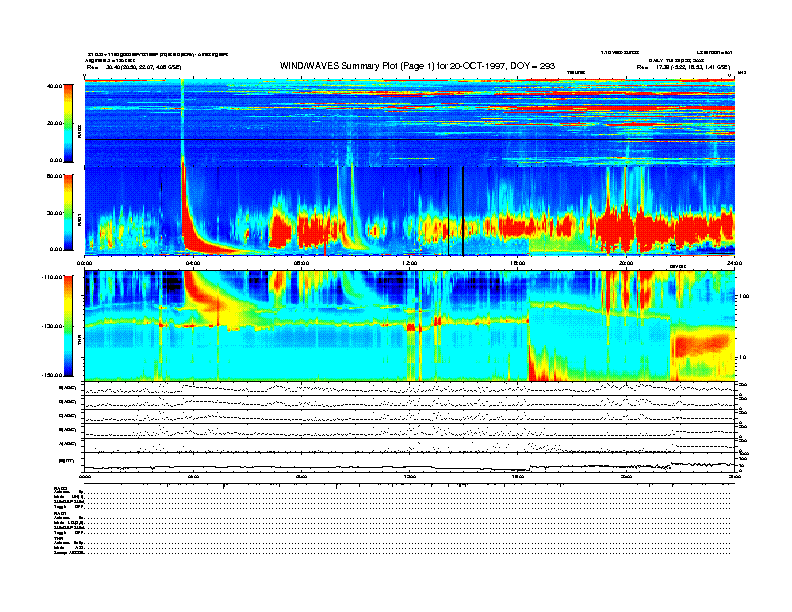This screenshot has width=792, height=612.
Task: Click the WIND/WAVES Summary Plot title
Action: 417,66
